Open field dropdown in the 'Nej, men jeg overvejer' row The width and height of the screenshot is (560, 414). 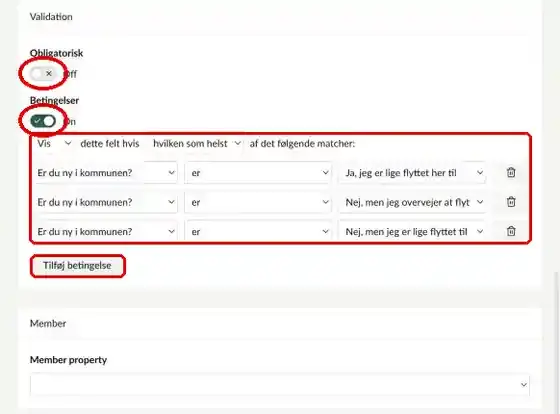pos(106,202)
